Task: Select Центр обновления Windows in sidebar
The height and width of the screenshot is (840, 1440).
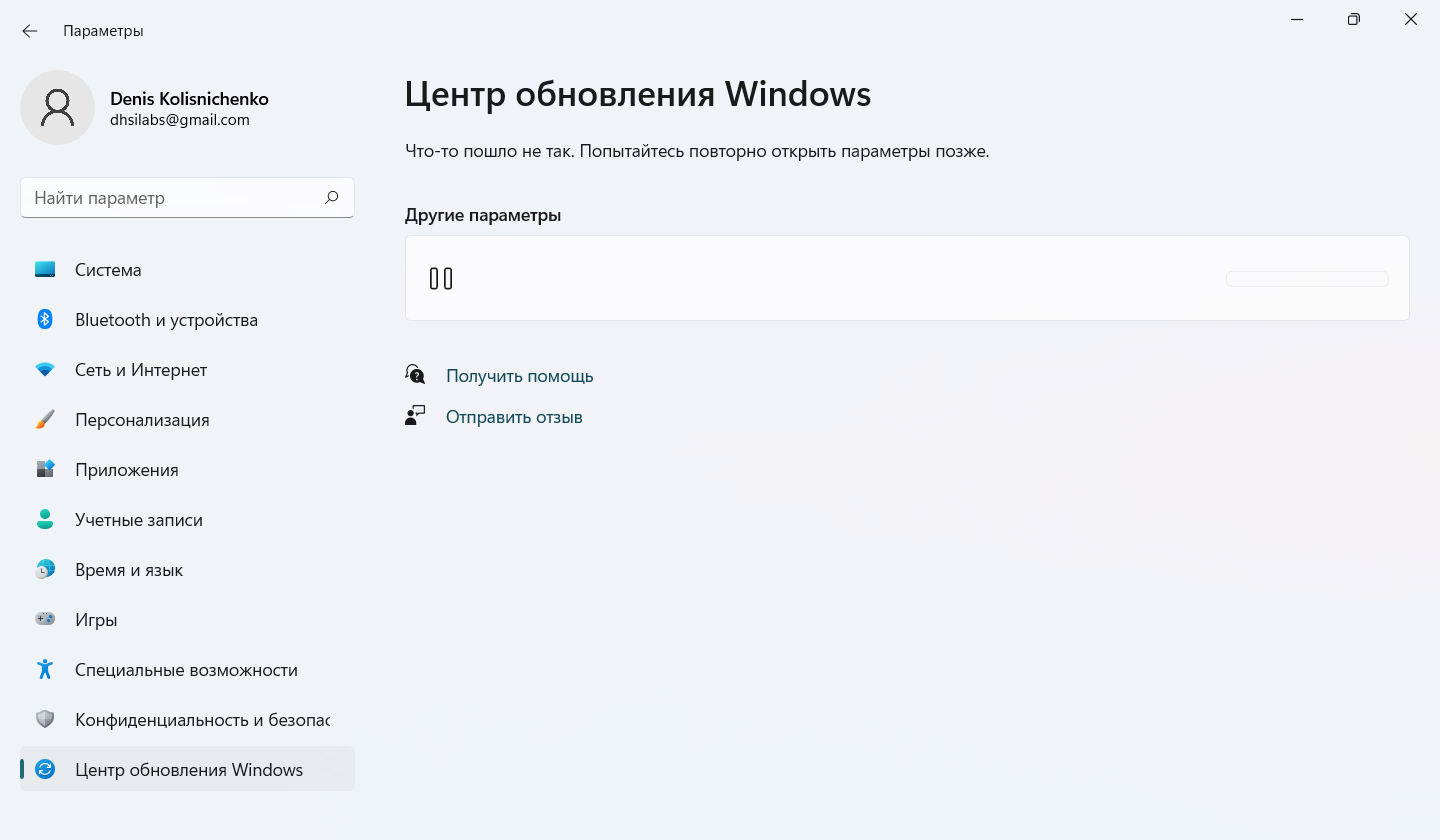Action: pos(188,770)
